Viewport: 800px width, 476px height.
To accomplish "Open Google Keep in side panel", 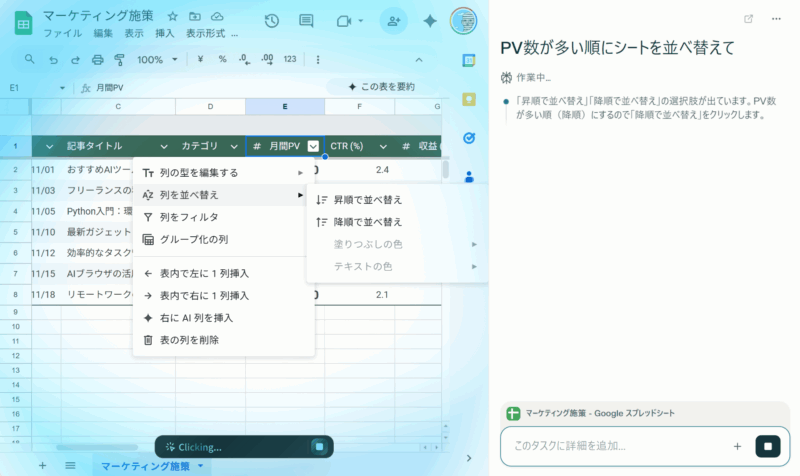I will (x=468, y=99).
